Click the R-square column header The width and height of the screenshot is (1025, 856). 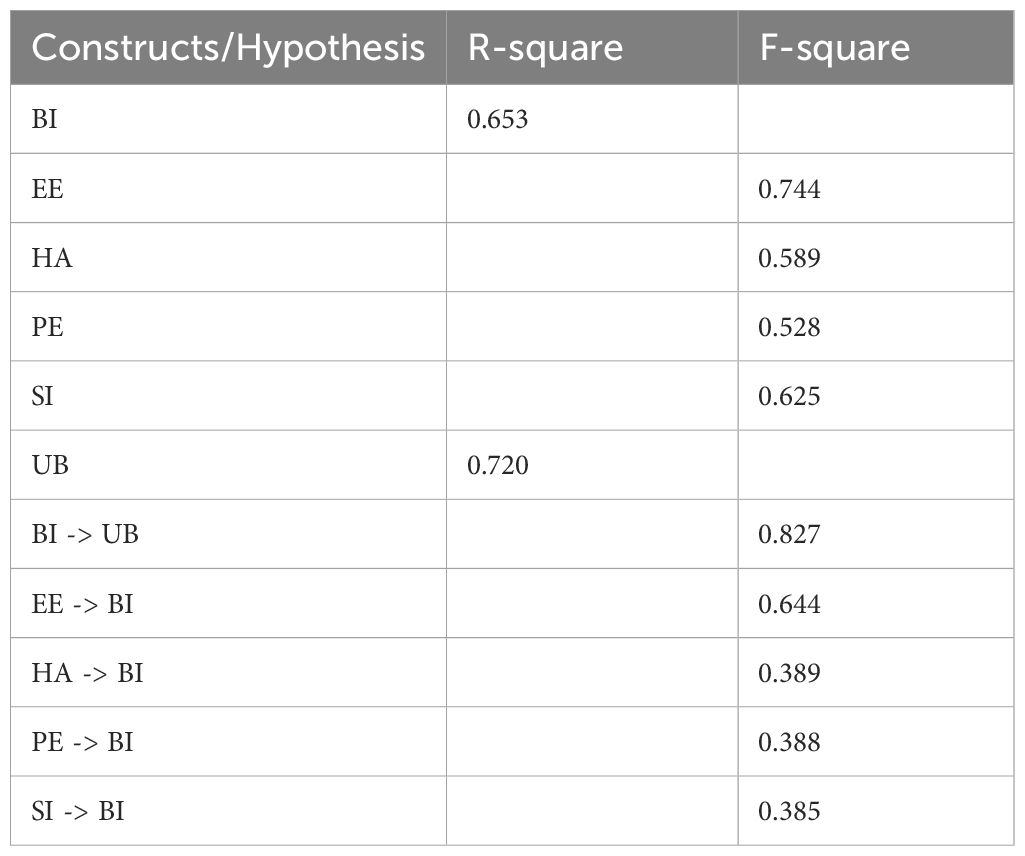pyautogui.click(x=545, y=48)
